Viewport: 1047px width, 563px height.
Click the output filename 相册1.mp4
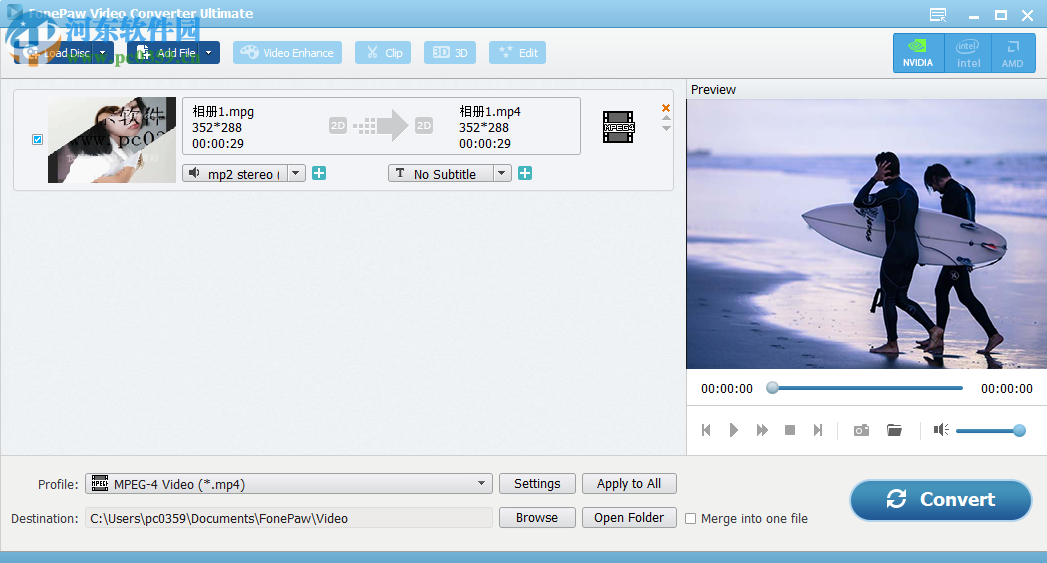click(489, 112)
